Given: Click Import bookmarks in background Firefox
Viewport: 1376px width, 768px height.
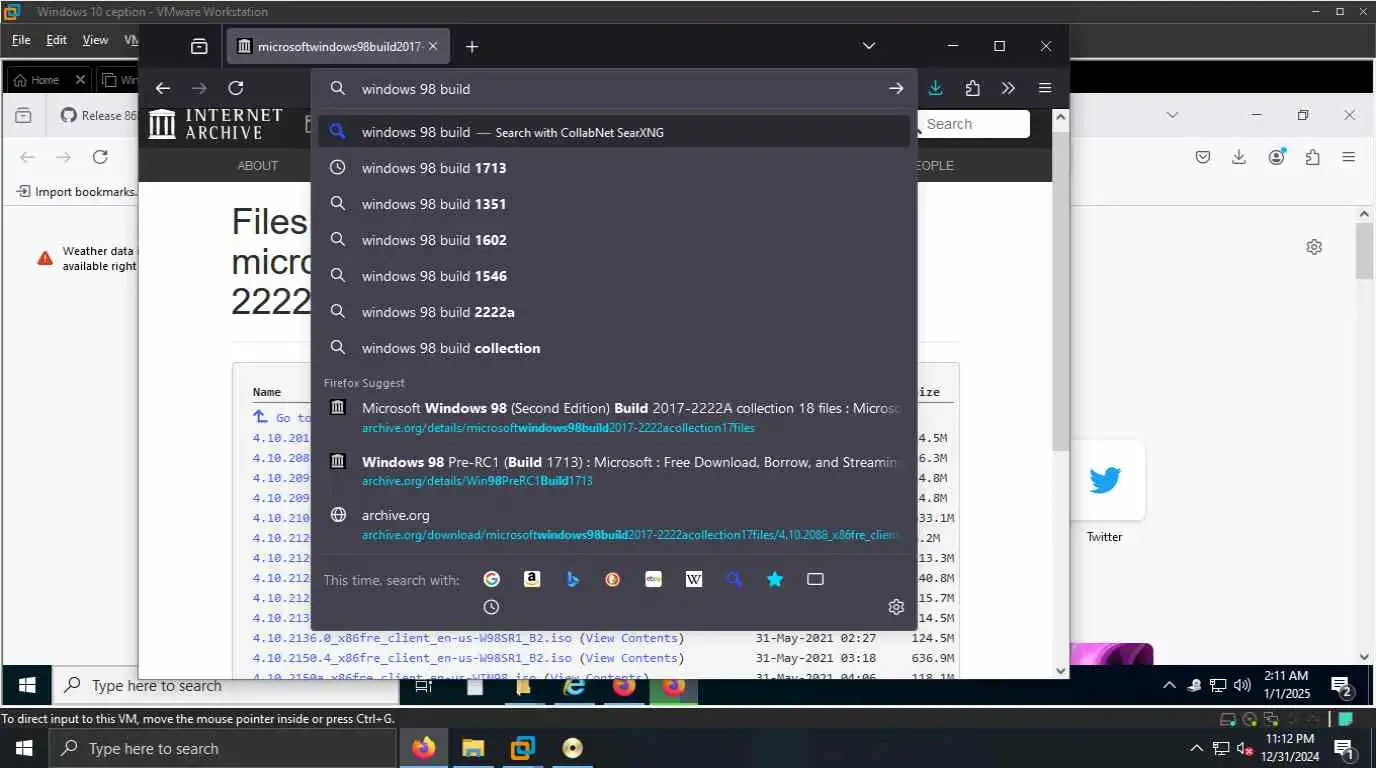Looking at the screenshot, I should [x=77, y=191].
